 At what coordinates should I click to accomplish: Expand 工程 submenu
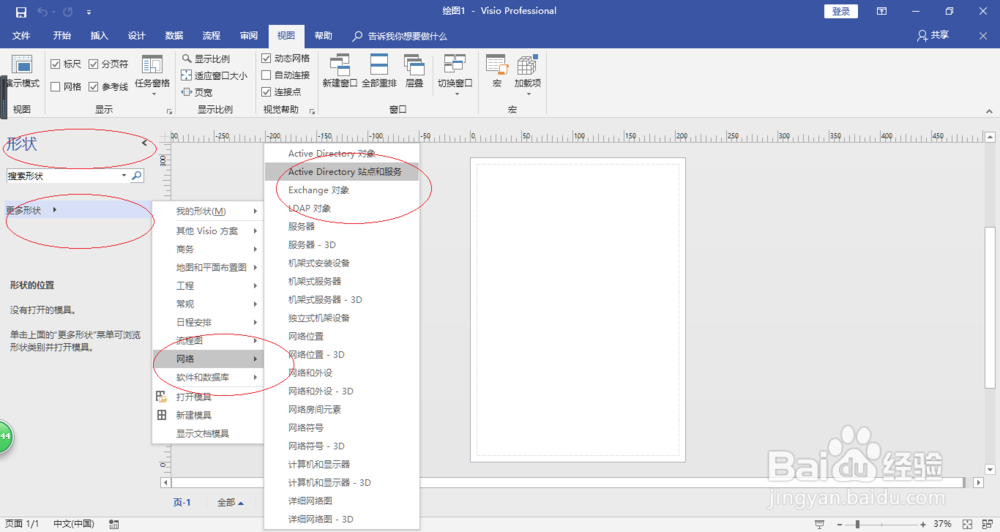(208, 286)
